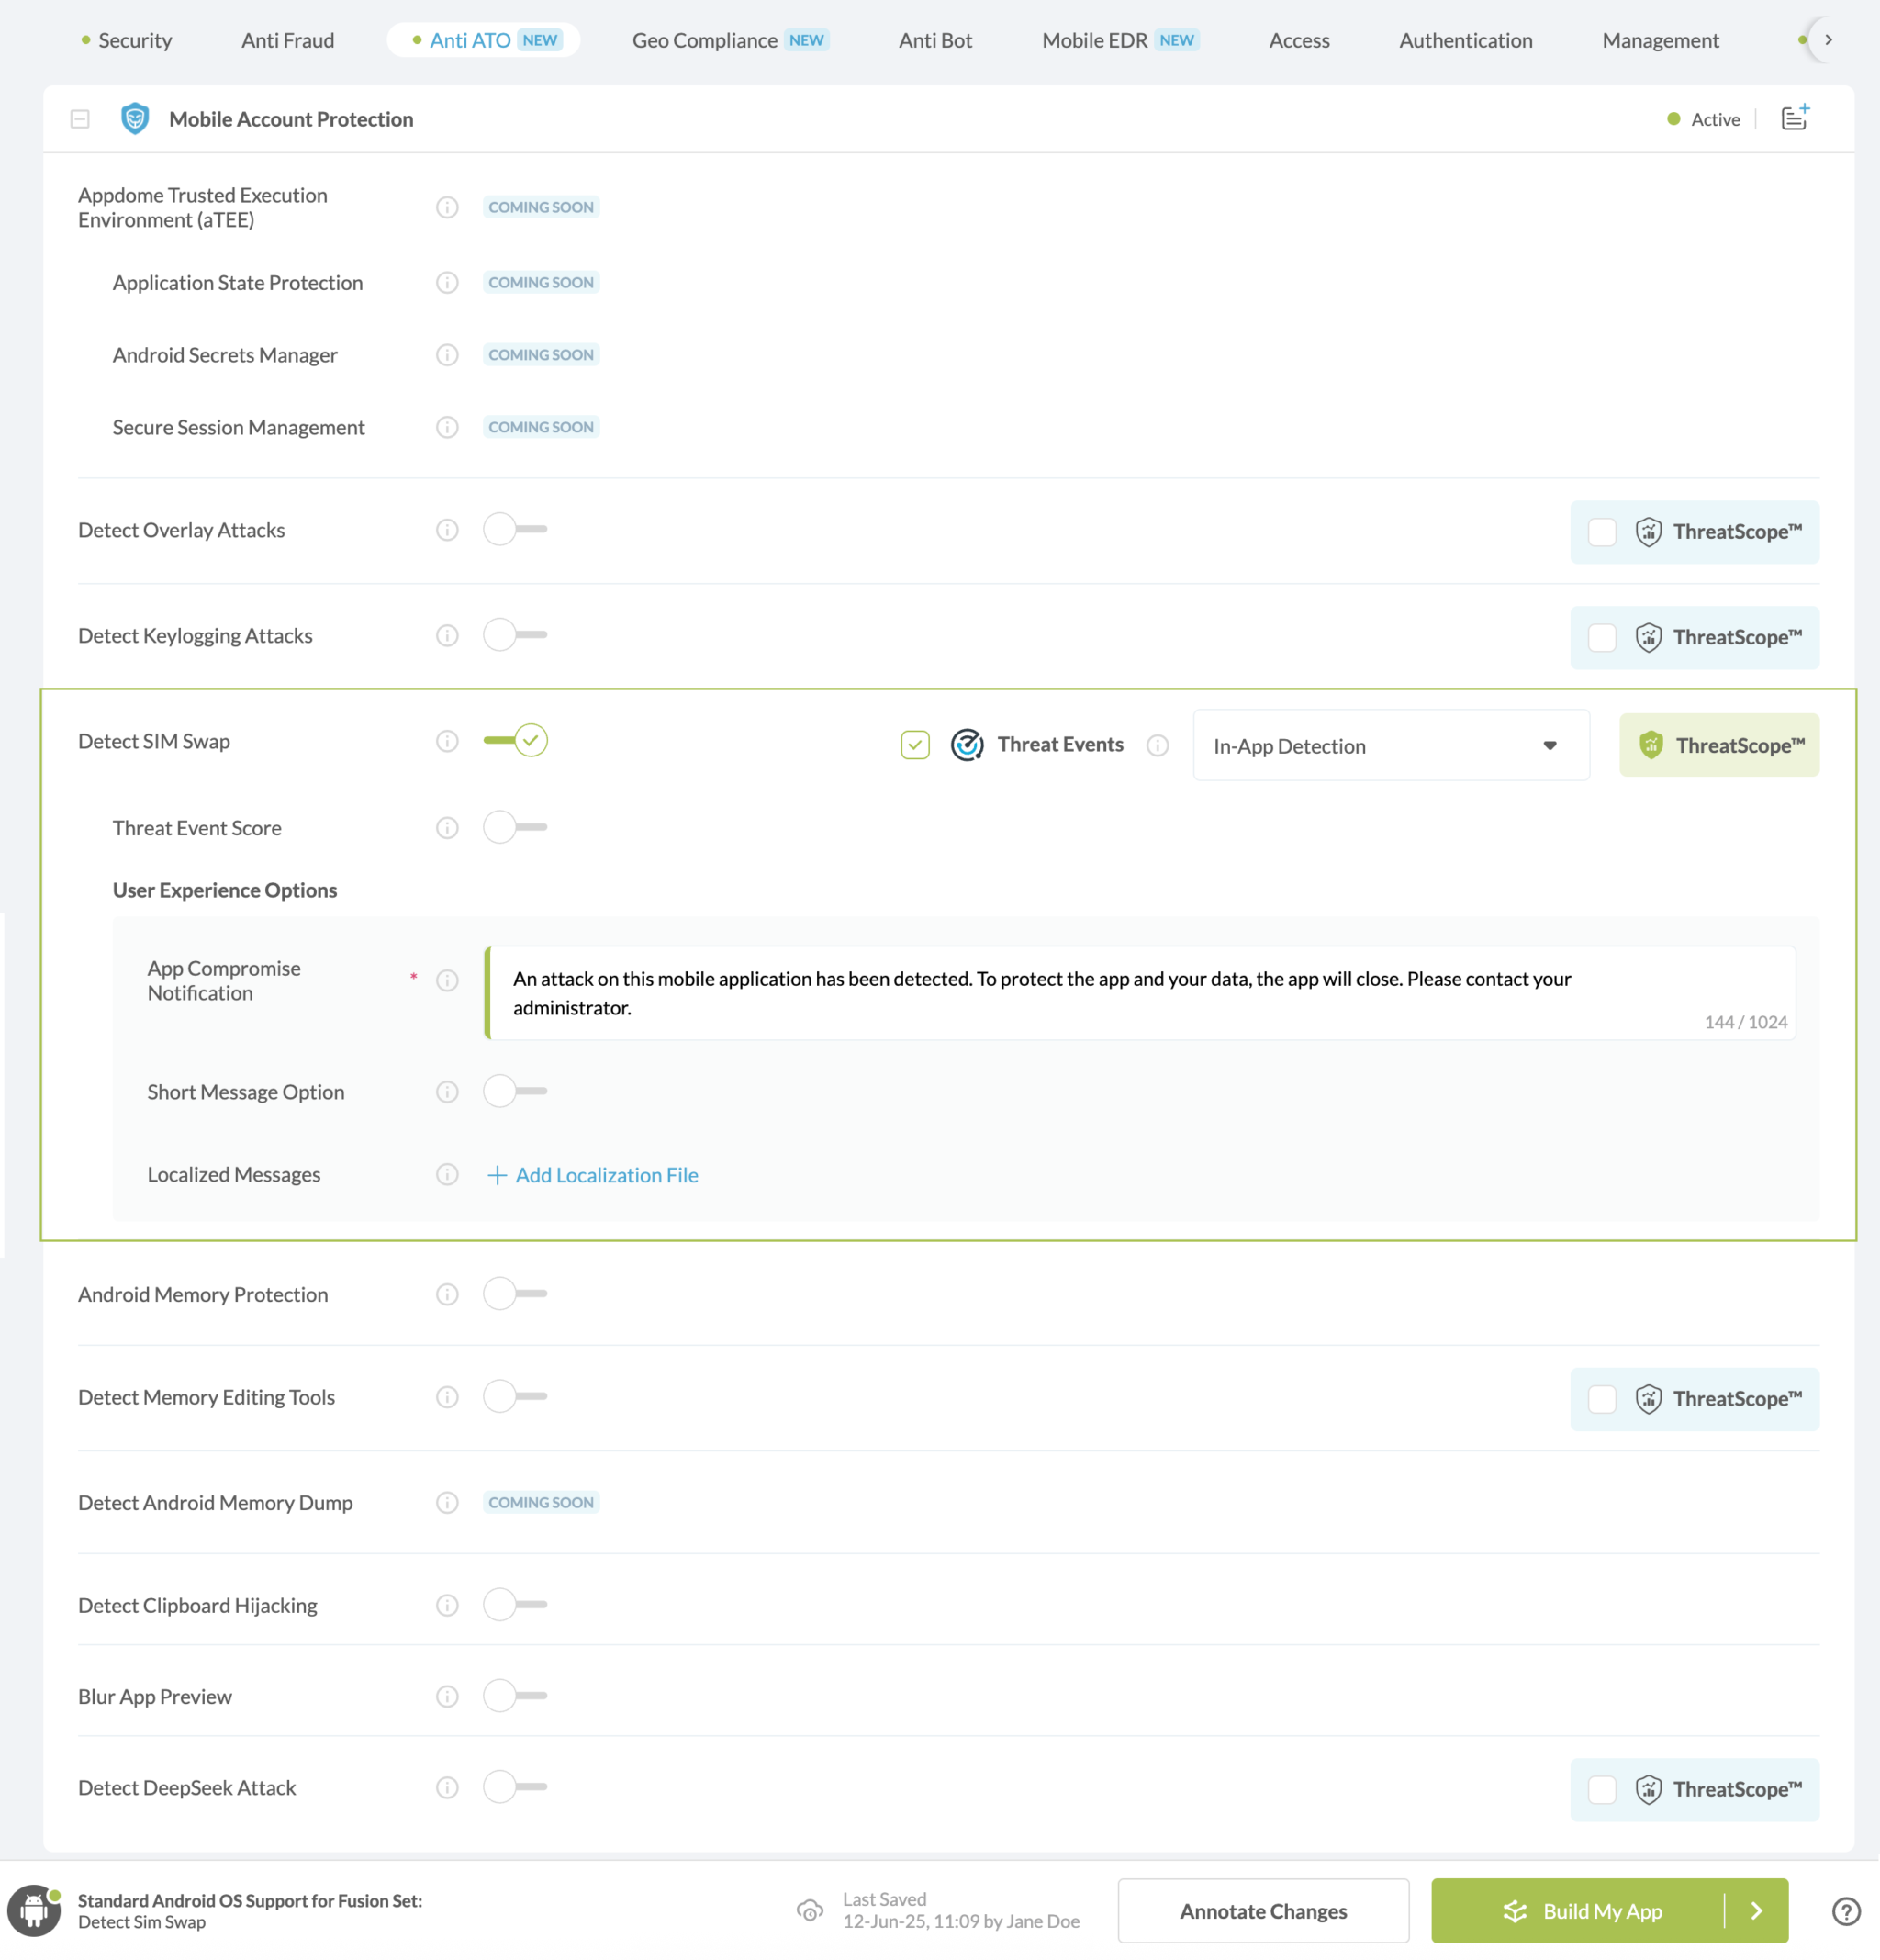Open the In-App Detection dropdown

click(1390, 745)
